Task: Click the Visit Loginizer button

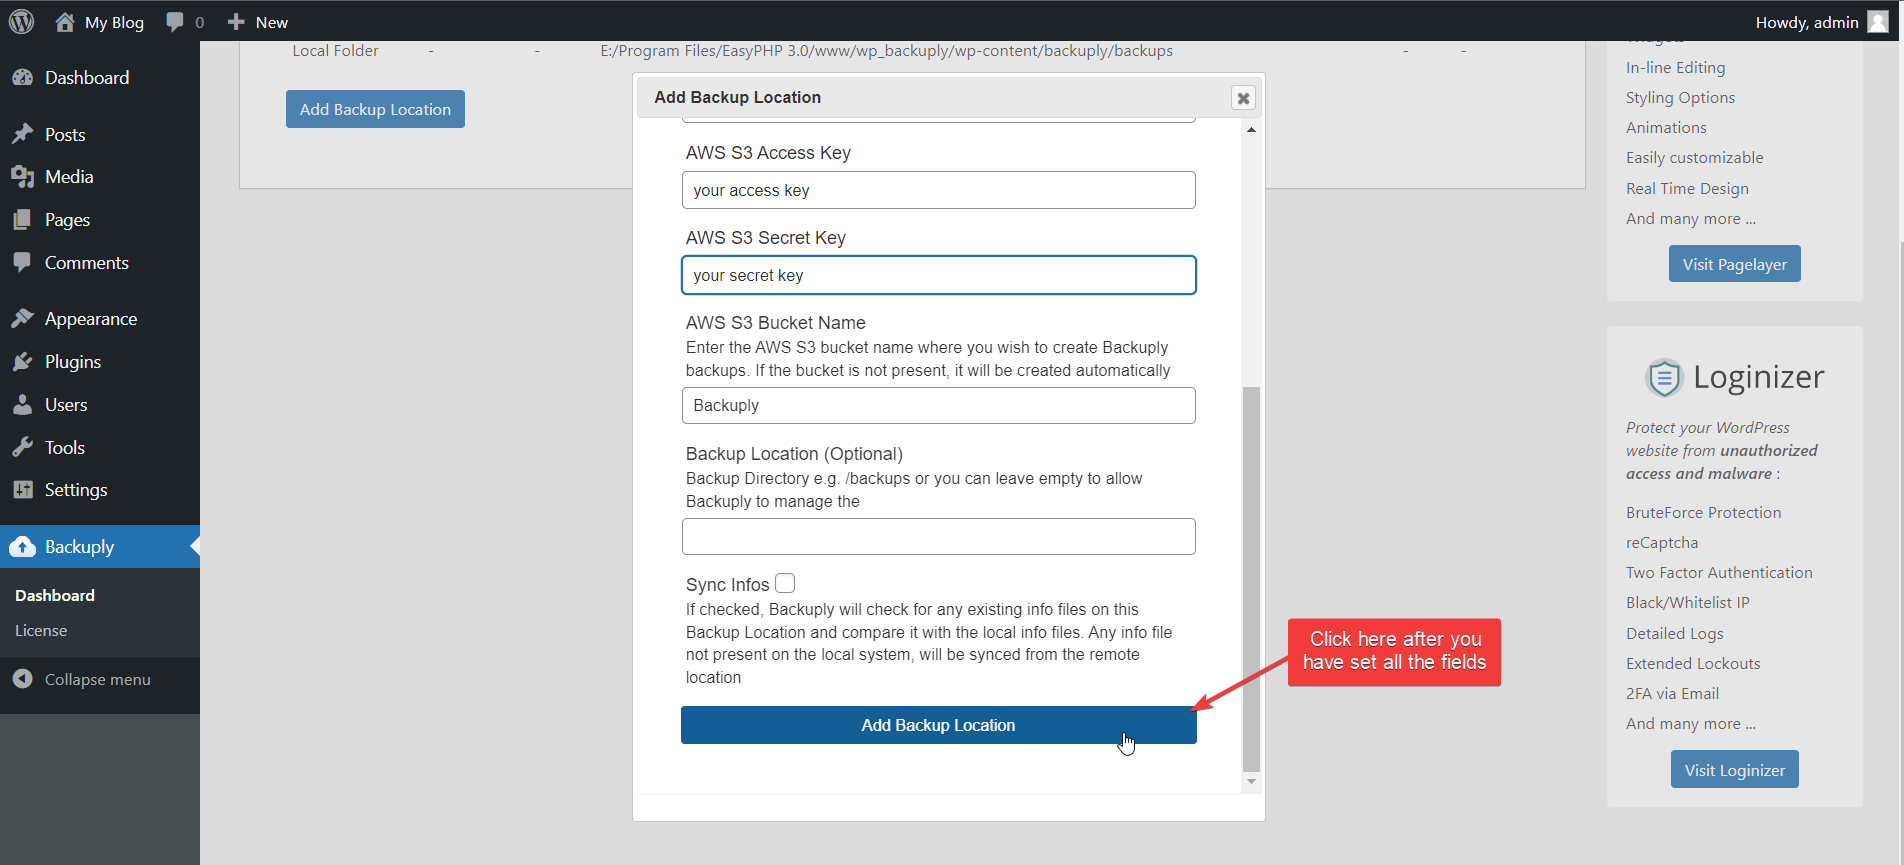Action: [x=1734, y=770]
